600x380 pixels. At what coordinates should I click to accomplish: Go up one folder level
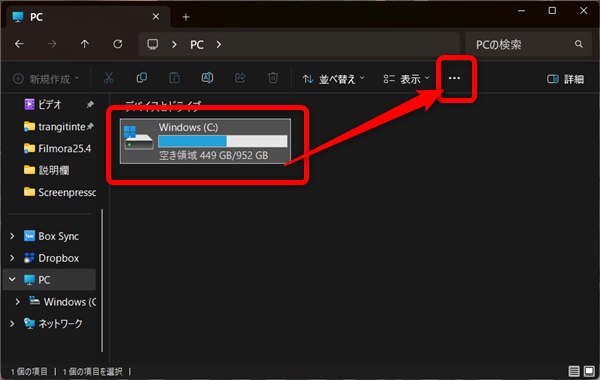(x=85, y=44)
